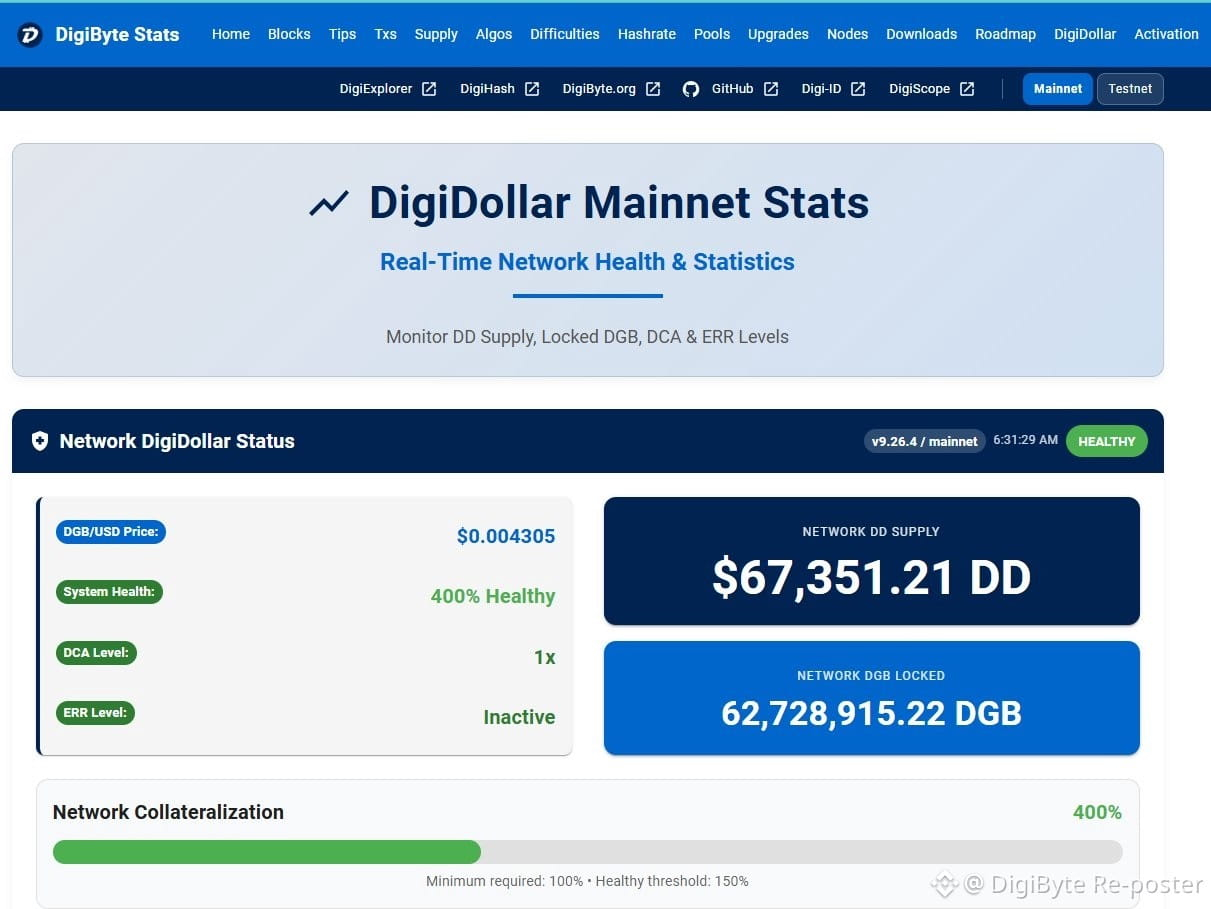
Task: Click the 6:31:29 AM timestamp
Action: pyautogui.click(x=1025, y=440)
